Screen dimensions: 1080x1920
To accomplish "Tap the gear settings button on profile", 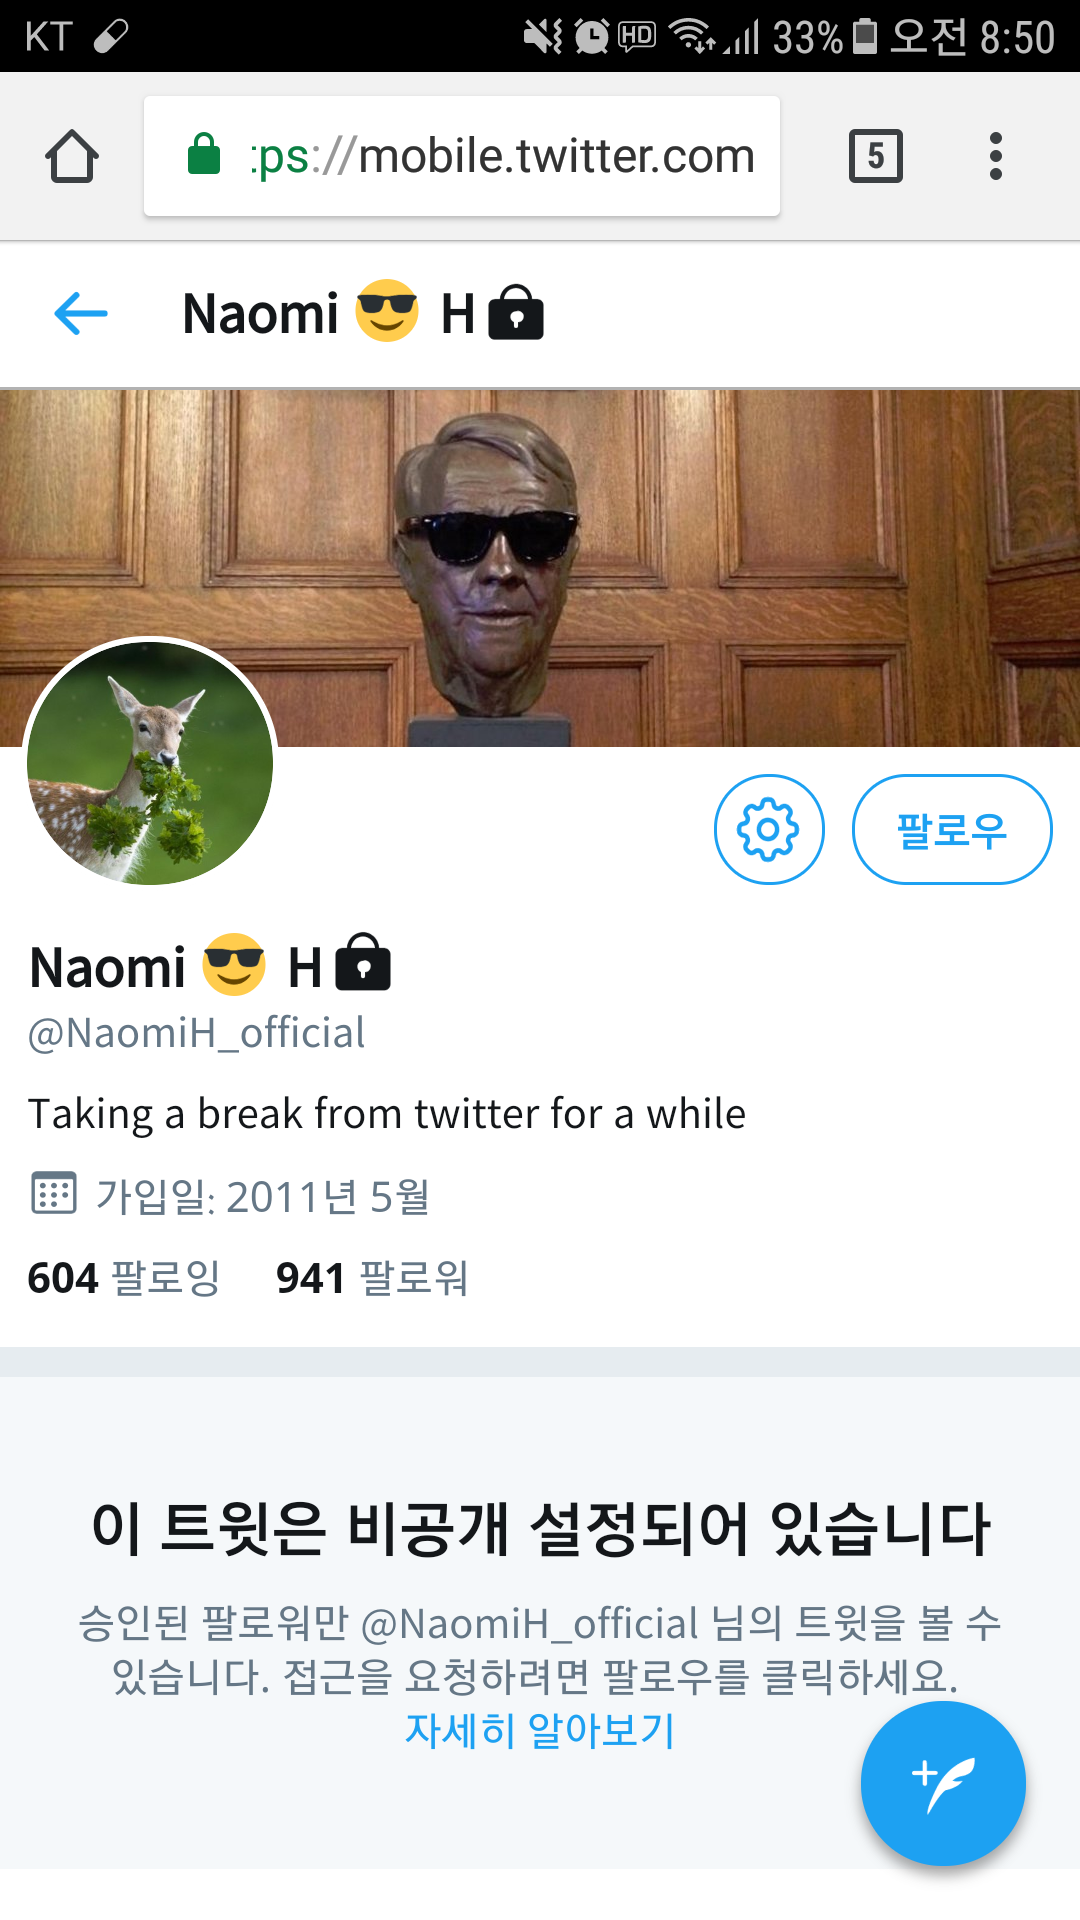I will [x=769, y=829].
